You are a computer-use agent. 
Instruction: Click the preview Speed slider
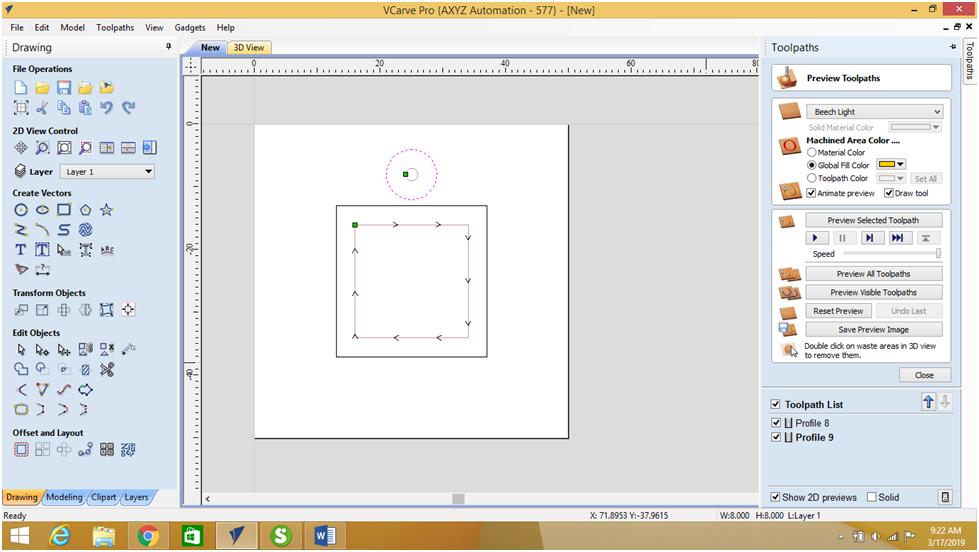pyautogui.click(x=892, y=254)
